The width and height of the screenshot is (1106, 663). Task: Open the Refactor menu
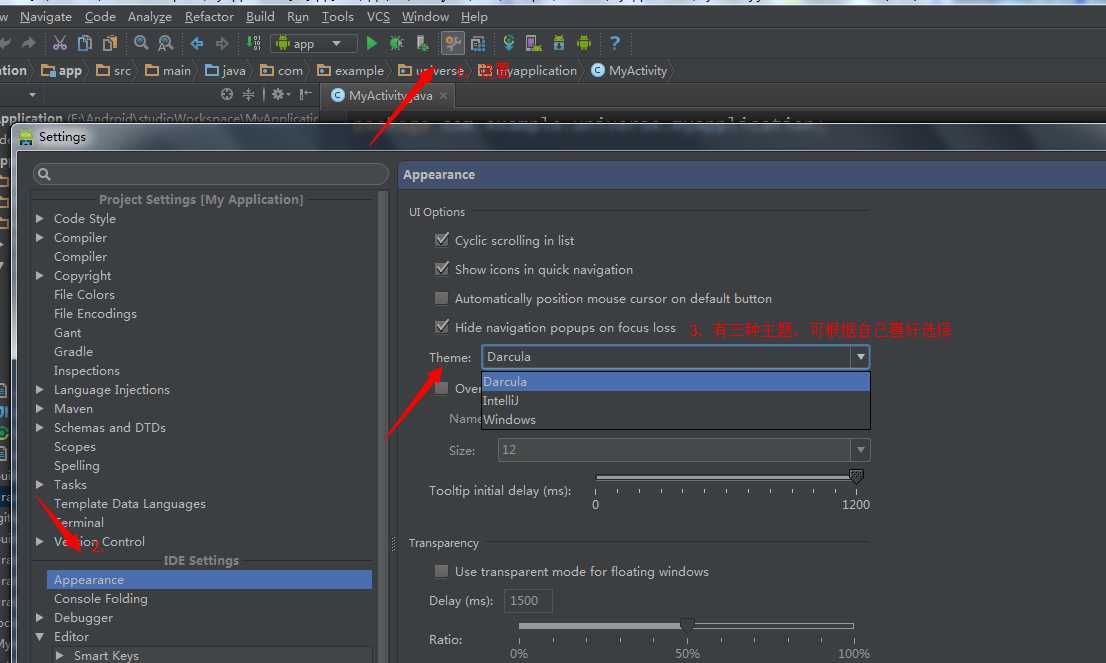[x=209, y=16]
